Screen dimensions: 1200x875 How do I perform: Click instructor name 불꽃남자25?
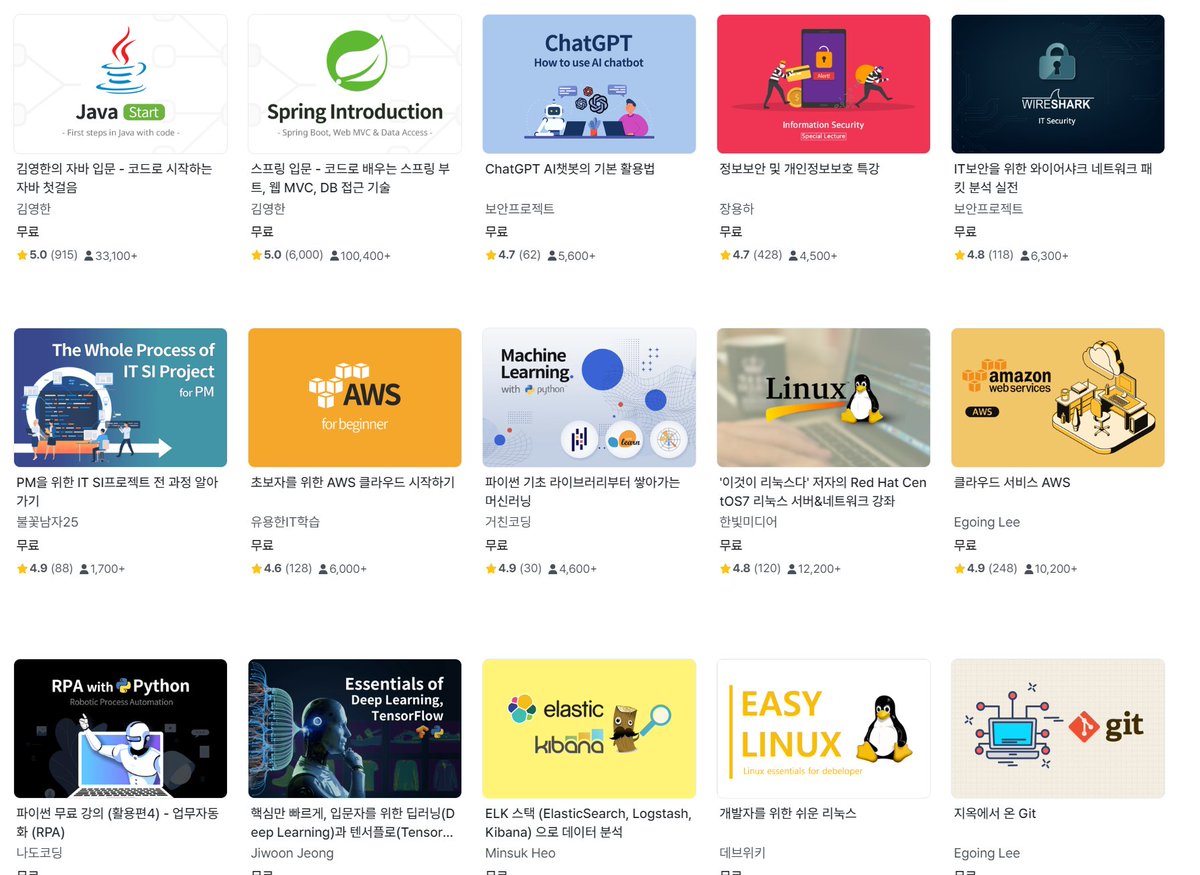(x=48, y=522)
